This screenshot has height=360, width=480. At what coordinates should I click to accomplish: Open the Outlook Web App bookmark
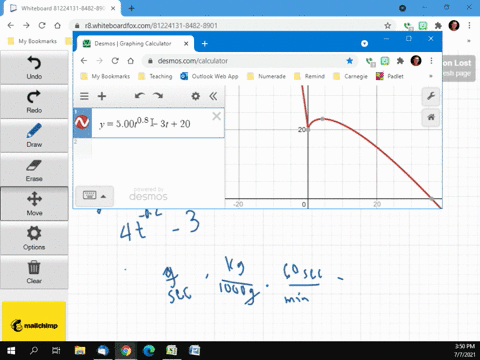coord(209,76)
